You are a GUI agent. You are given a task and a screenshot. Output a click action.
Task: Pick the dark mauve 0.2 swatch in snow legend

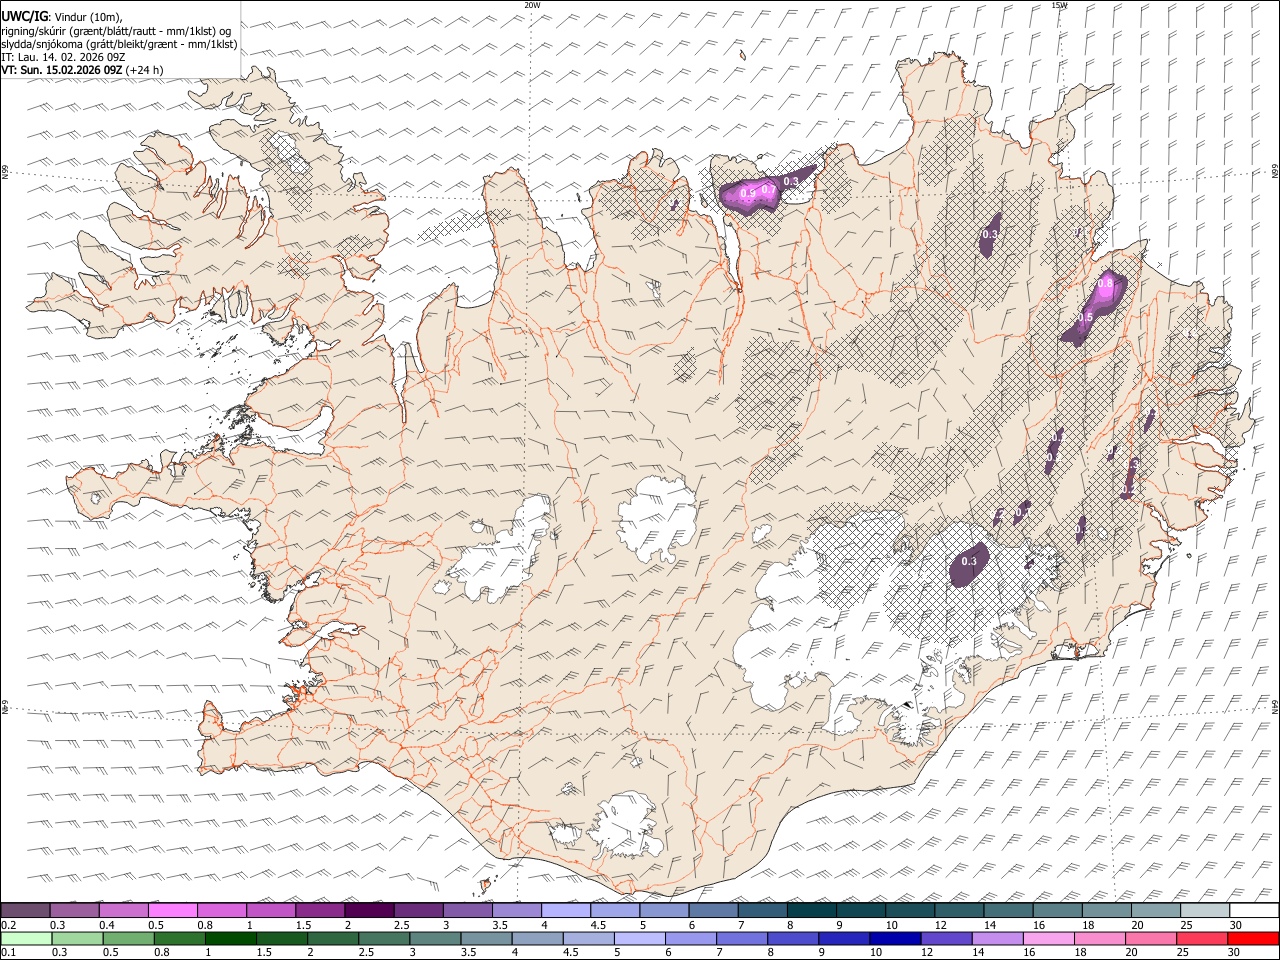pos(26,911)
